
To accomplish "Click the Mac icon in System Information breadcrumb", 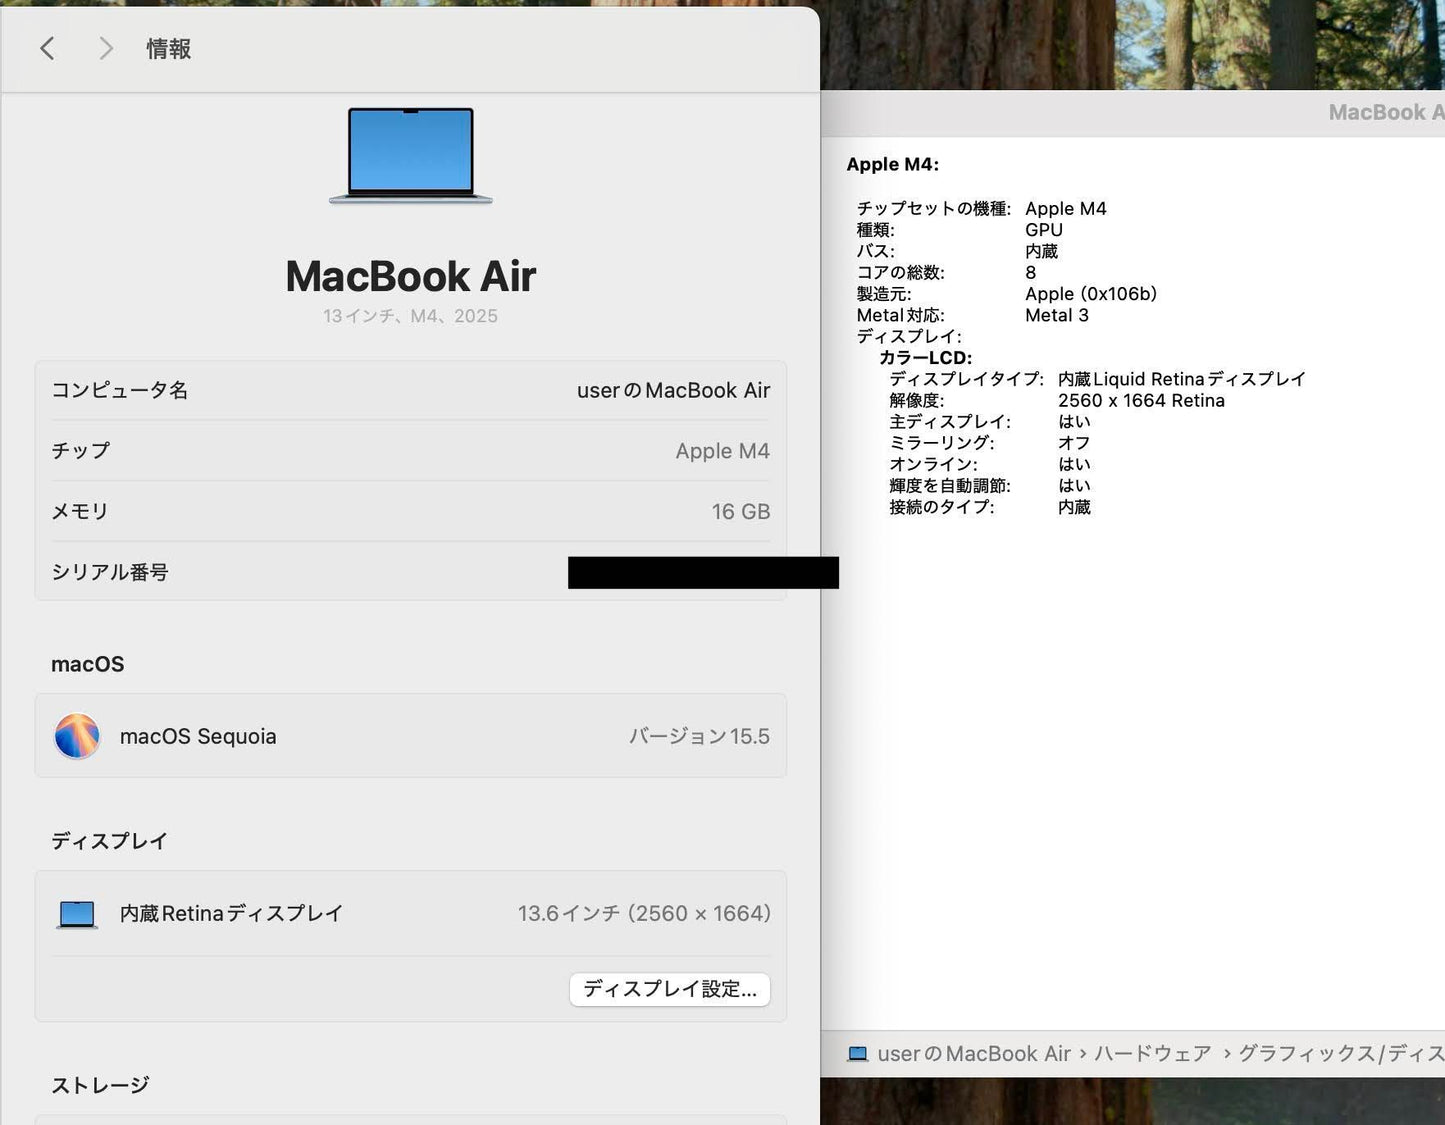I will pyautogui.click(x=857, y=1053).
